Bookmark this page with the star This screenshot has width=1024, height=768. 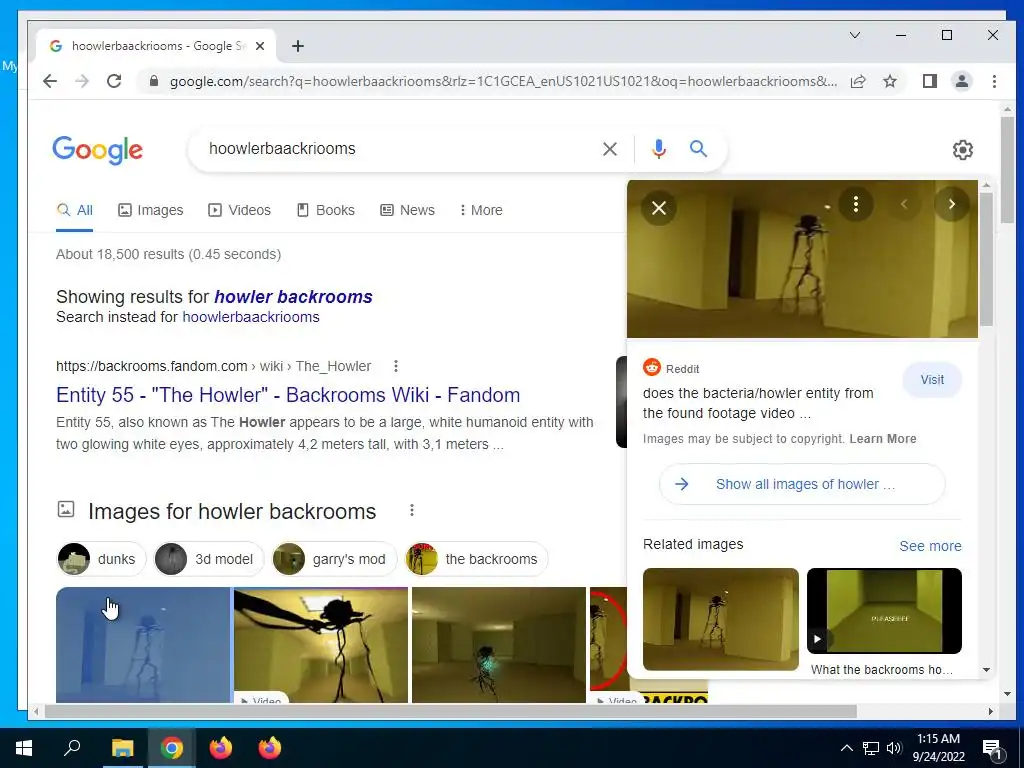(x=889, y=81)
